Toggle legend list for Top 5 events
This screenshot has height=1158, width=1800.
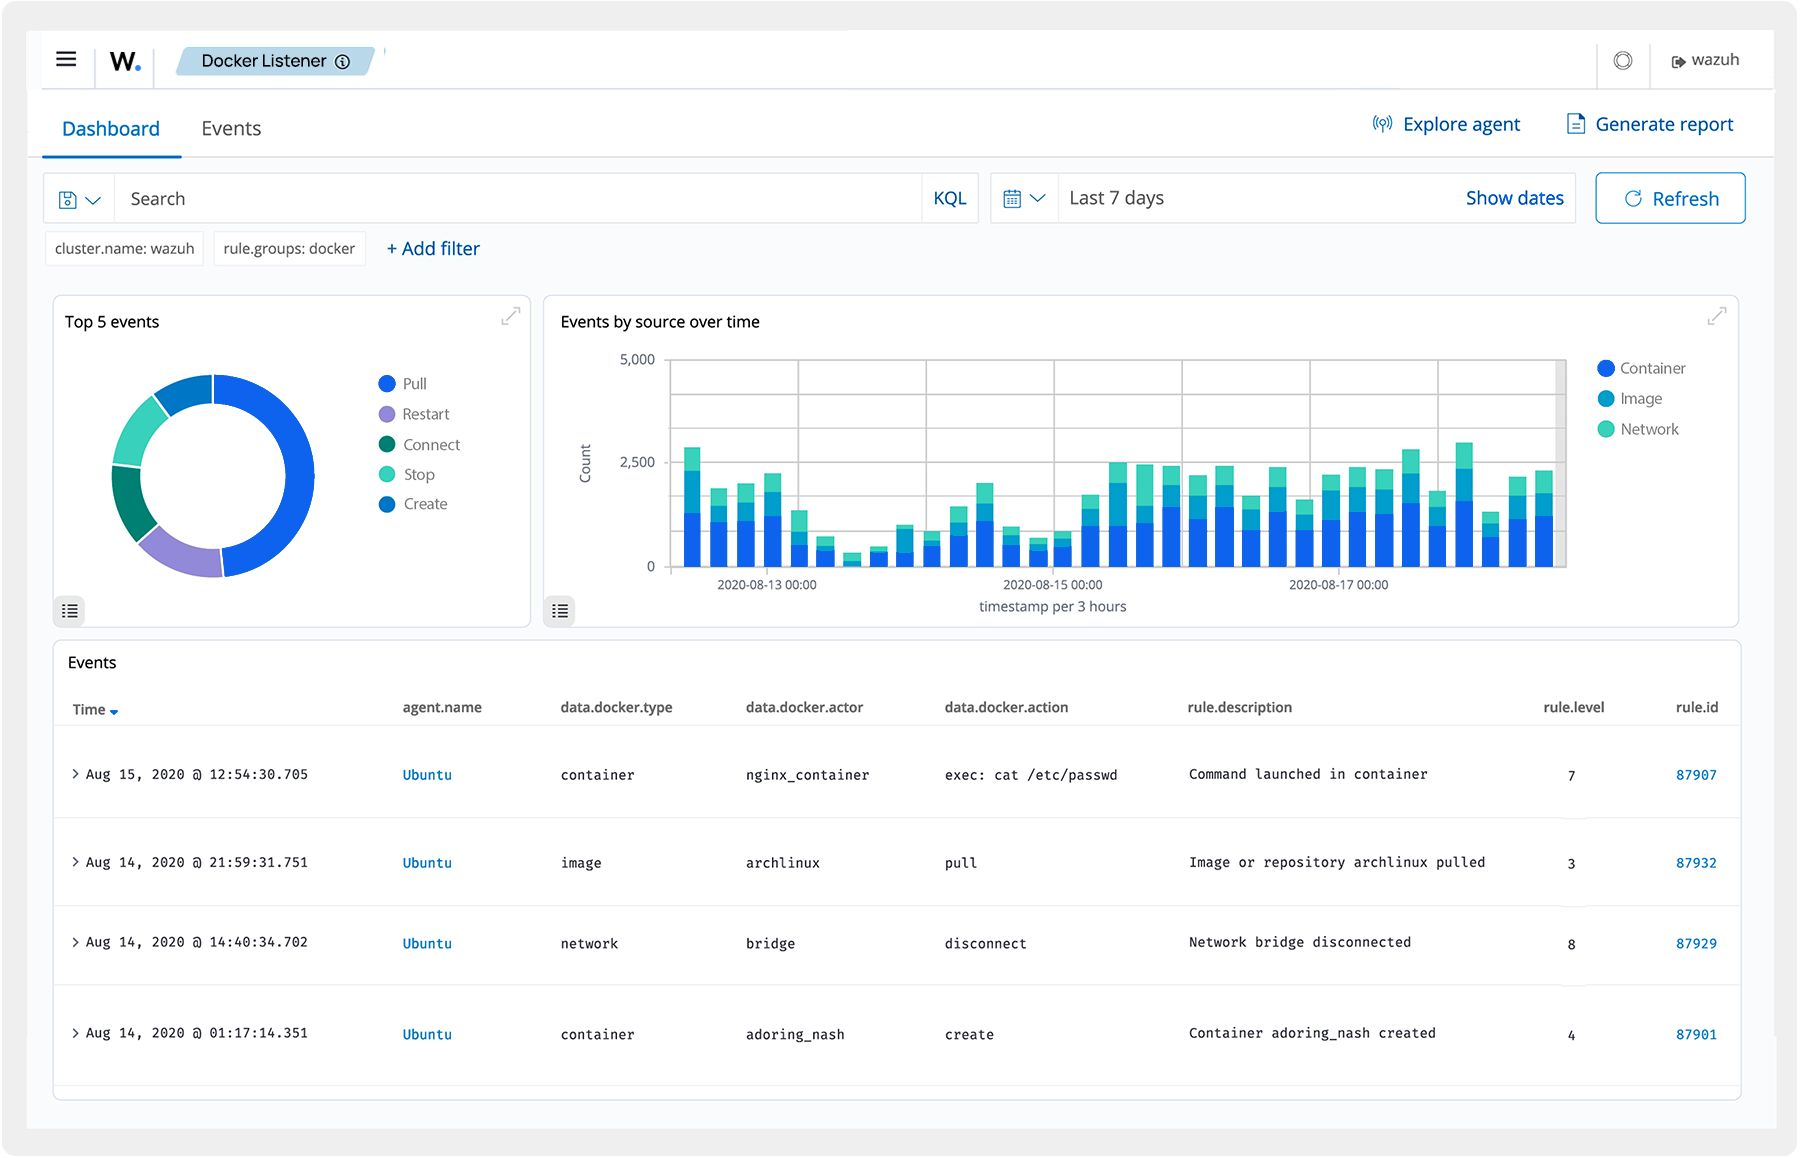coord(70,610)
